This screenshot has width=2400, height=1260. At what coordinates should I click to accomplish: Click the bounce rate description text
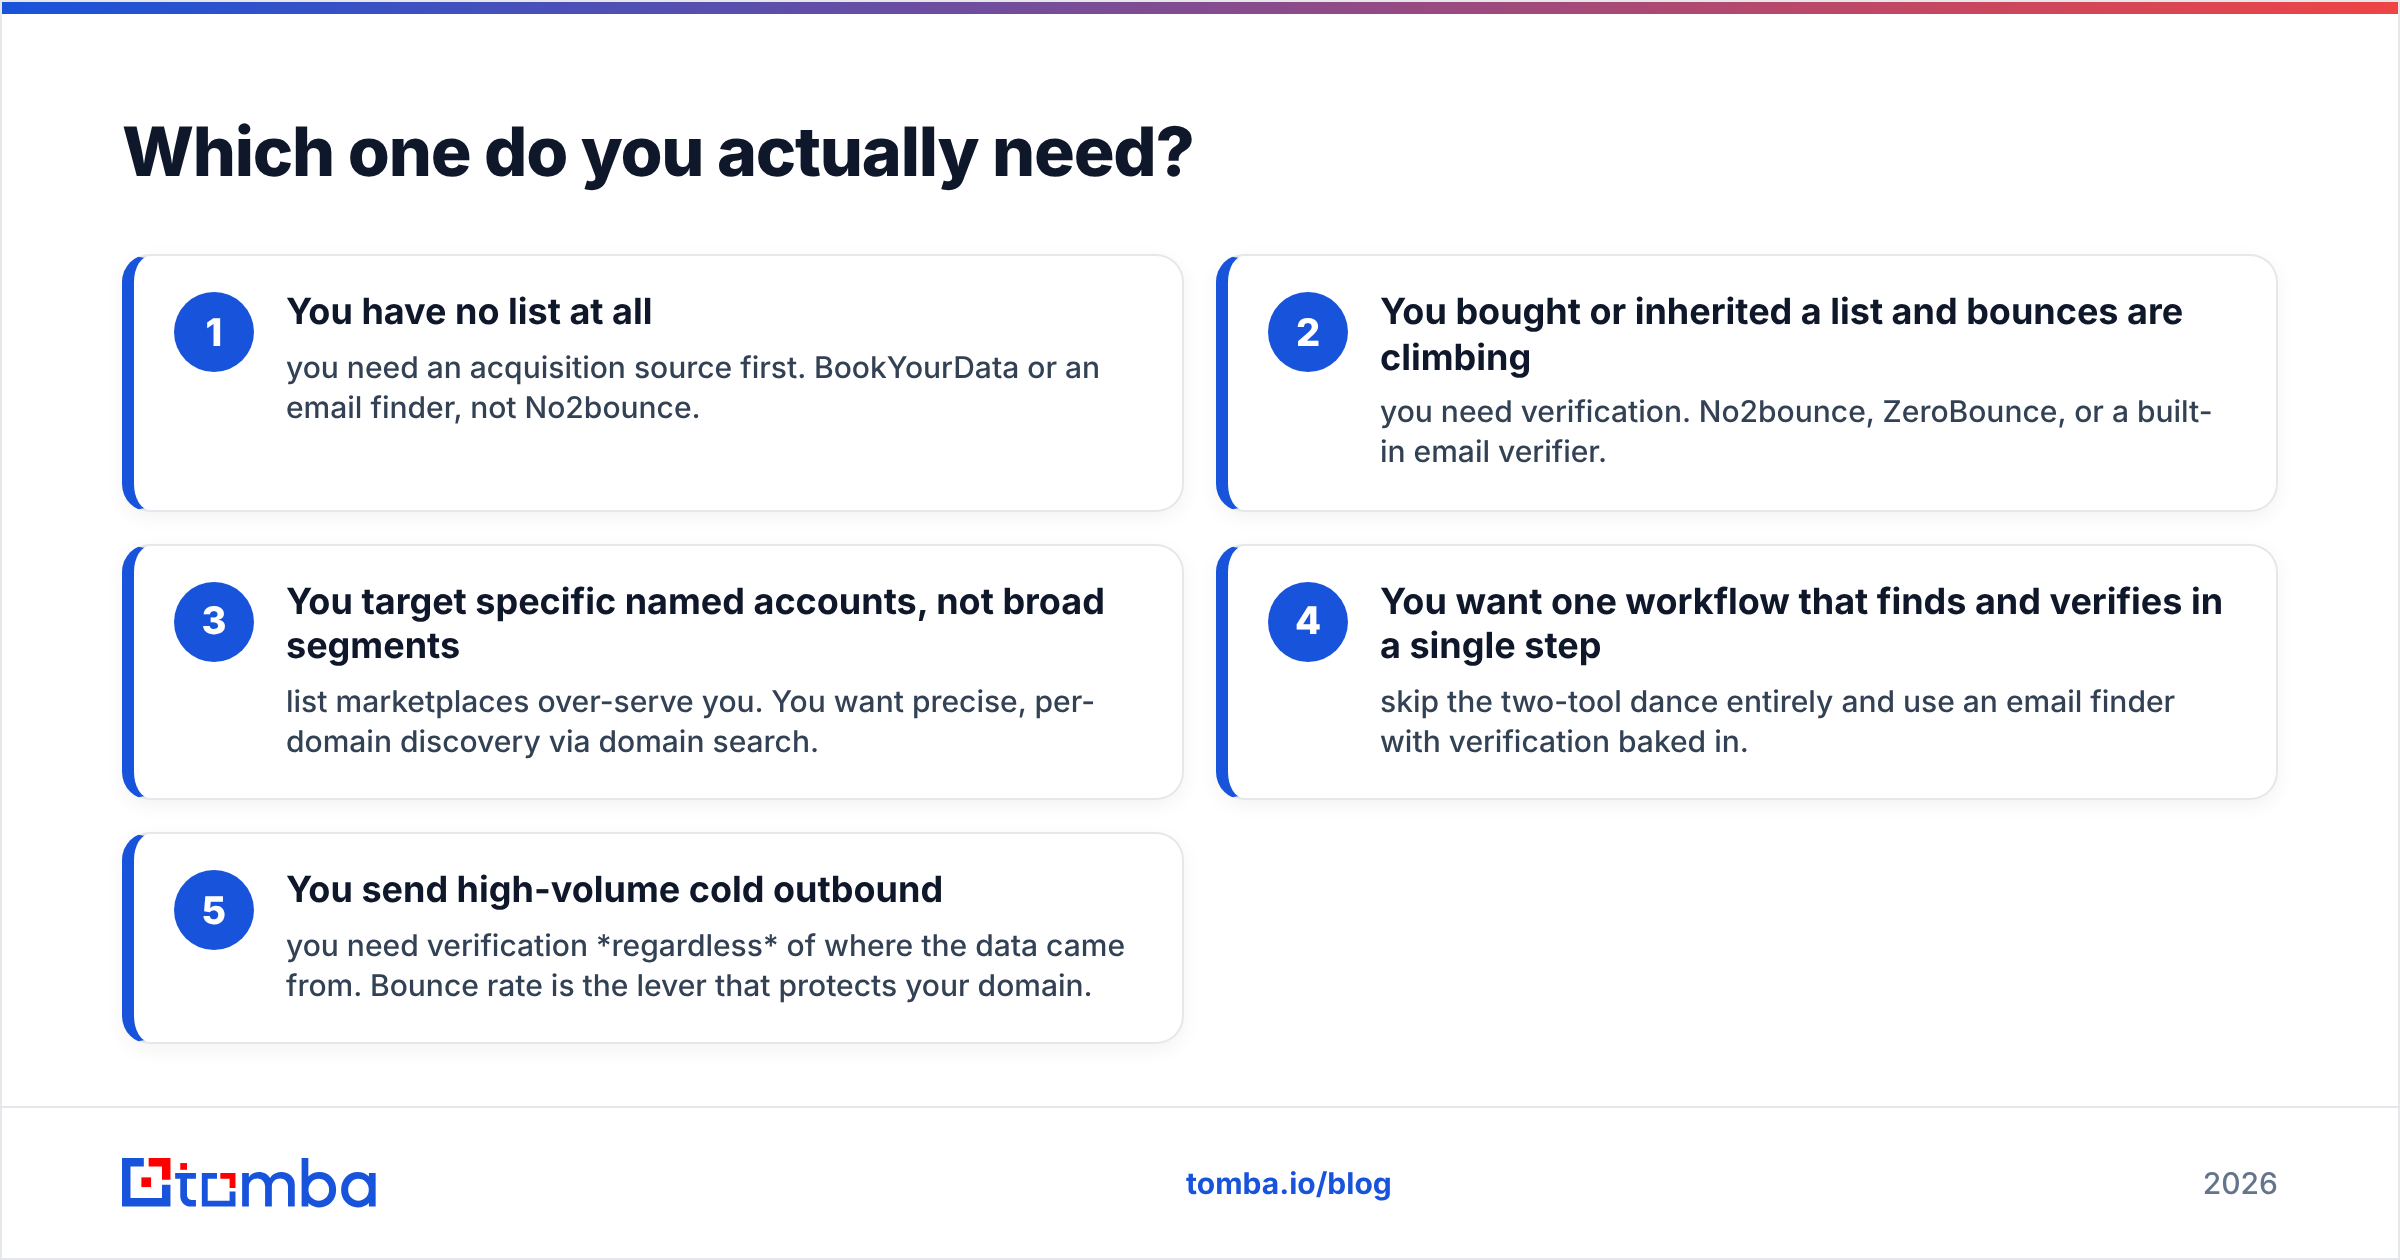coord(705,966)
